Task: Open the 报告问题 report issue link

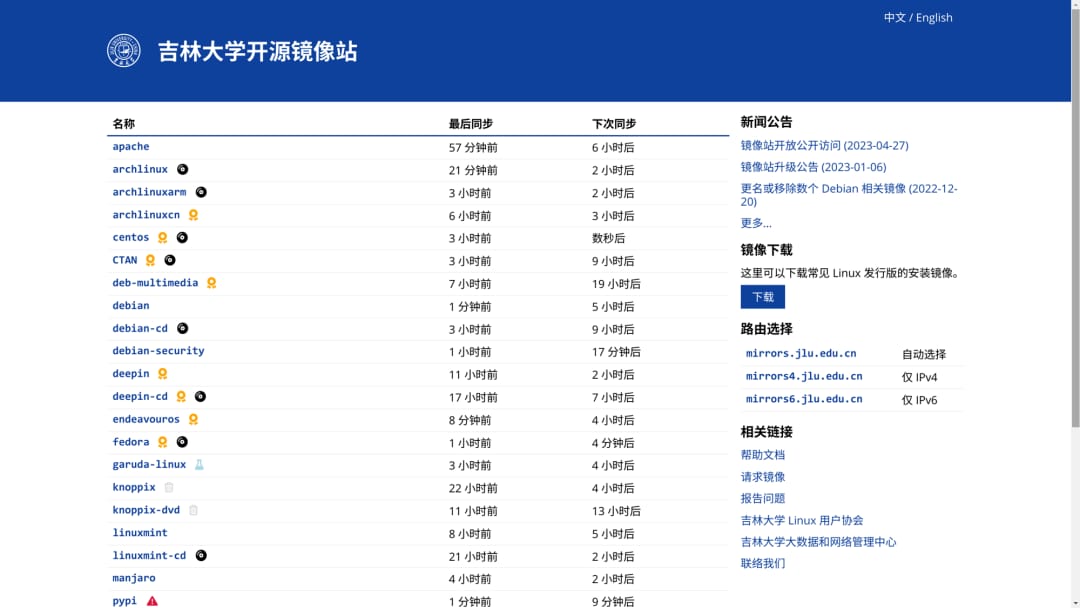Action: click(762, 499)
